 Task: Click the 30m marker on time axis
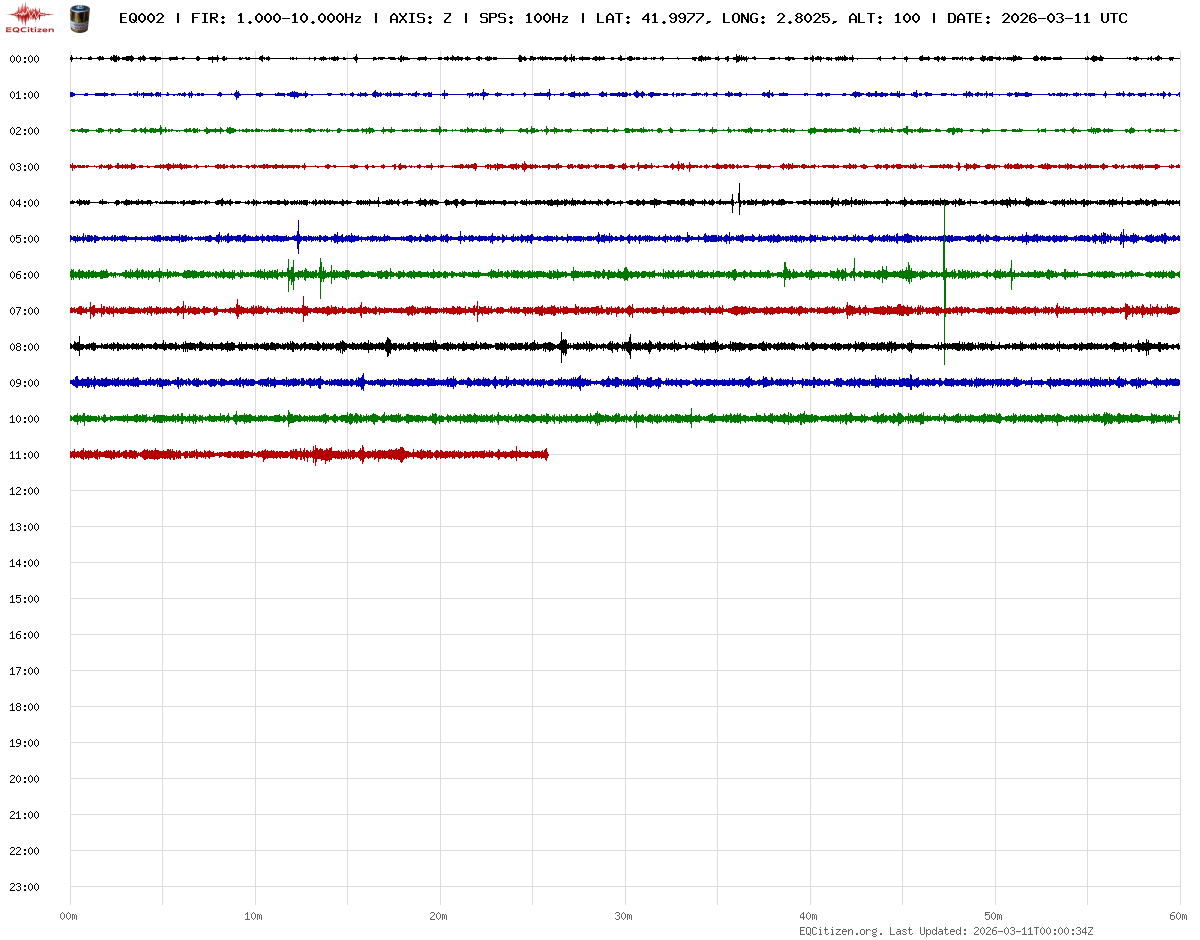pos(624,916)
